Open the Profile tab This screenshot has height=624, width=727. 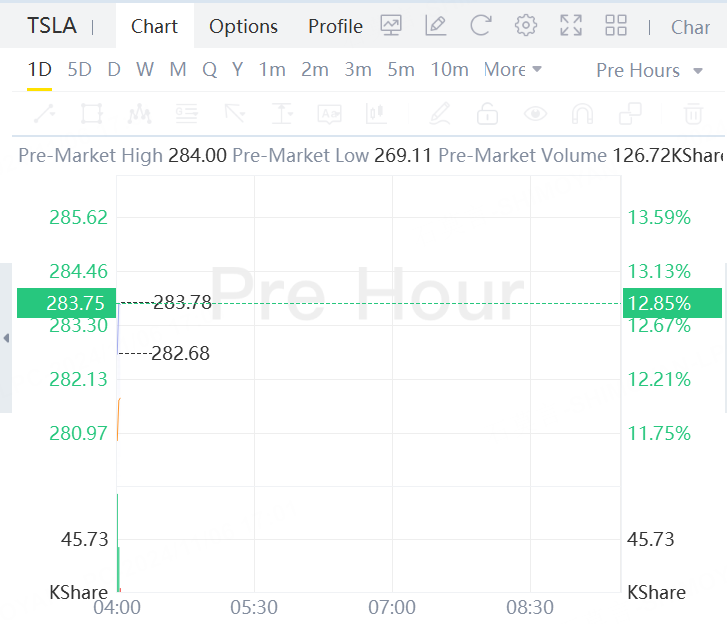point(335,27)
